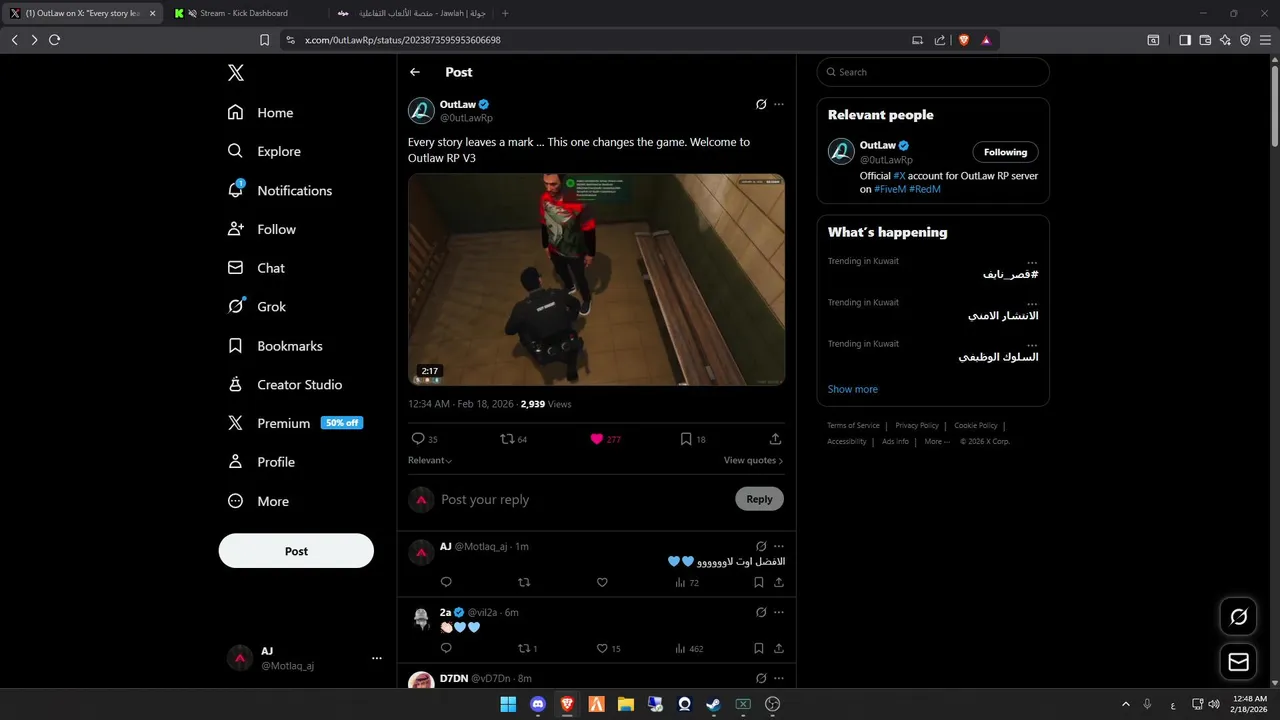This screenshot has width=1280, height=720.
Task: Open more options on AJ's reply
Action: coord(779,546)
